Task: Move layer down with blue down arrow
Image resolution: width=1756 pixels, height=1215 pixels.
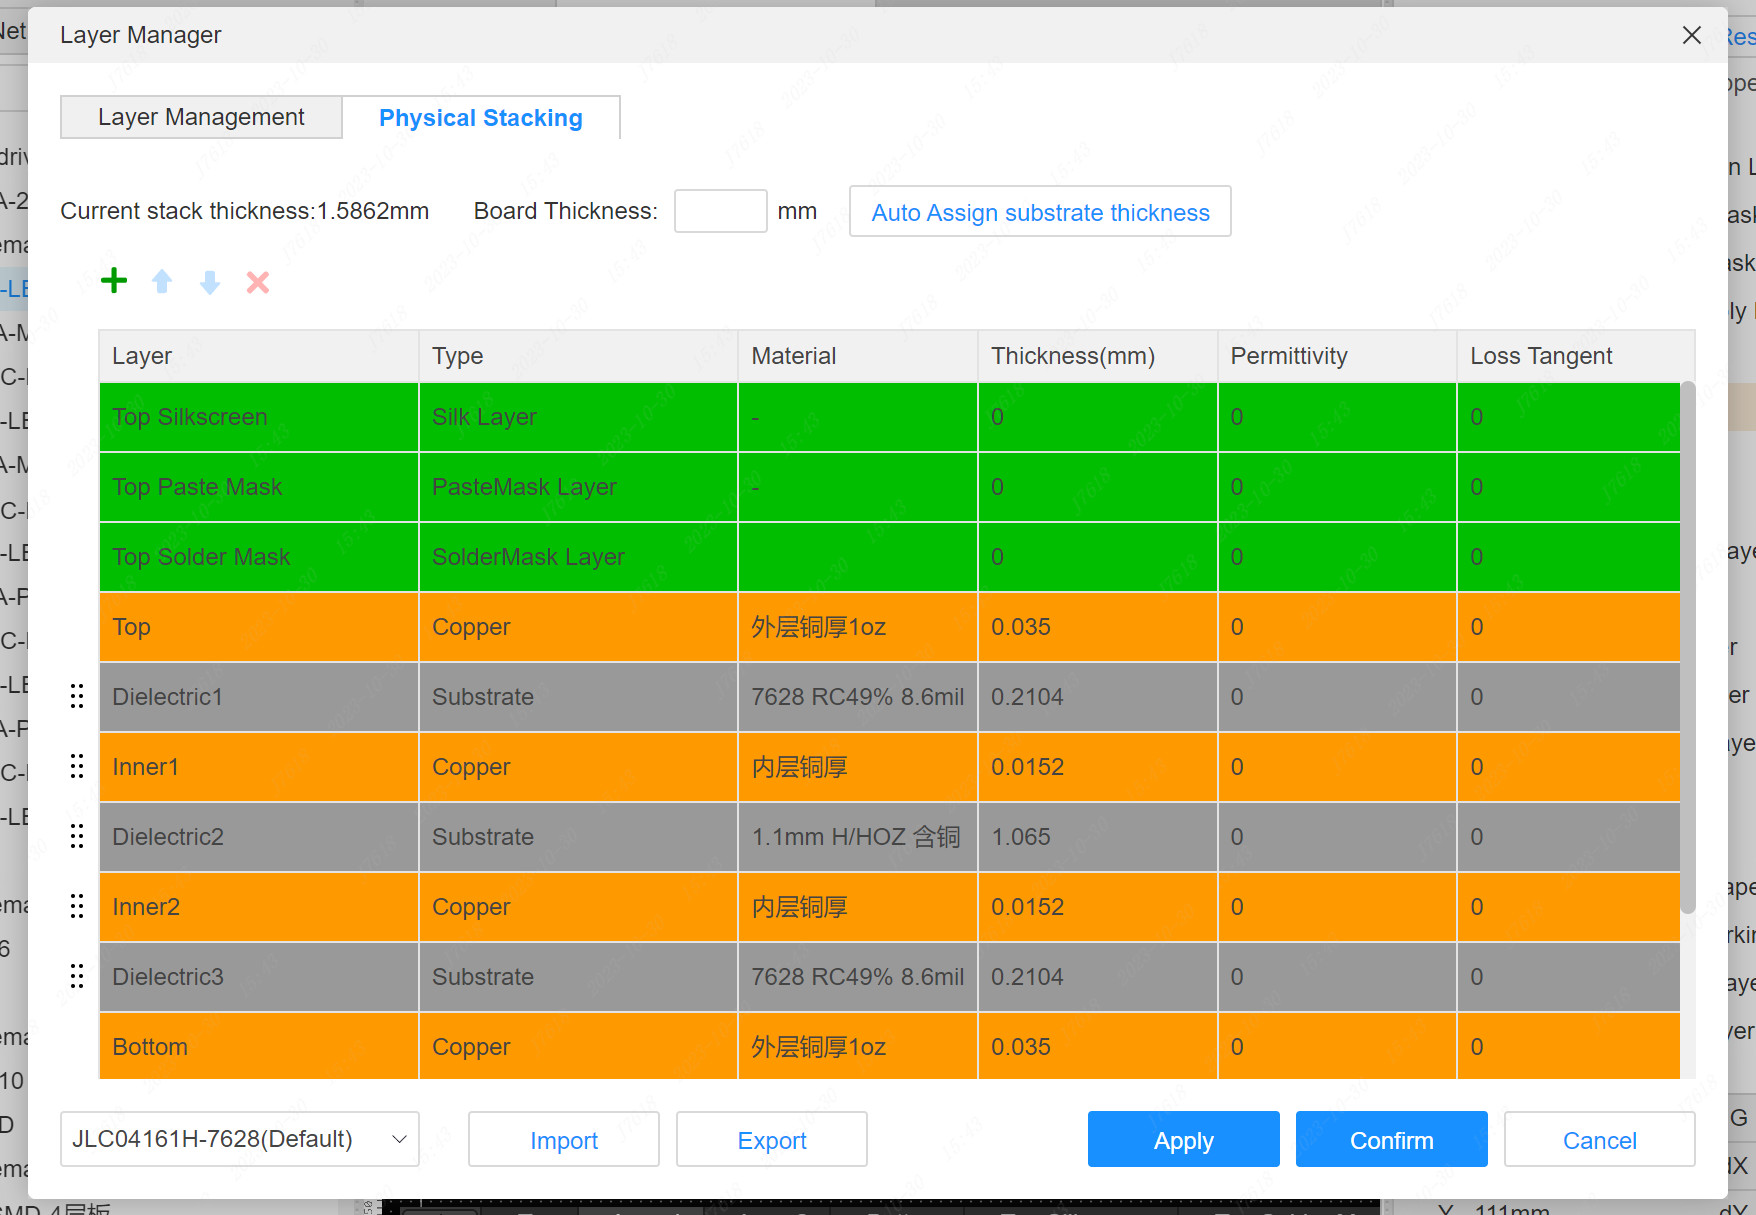Action: coord(210,282)
